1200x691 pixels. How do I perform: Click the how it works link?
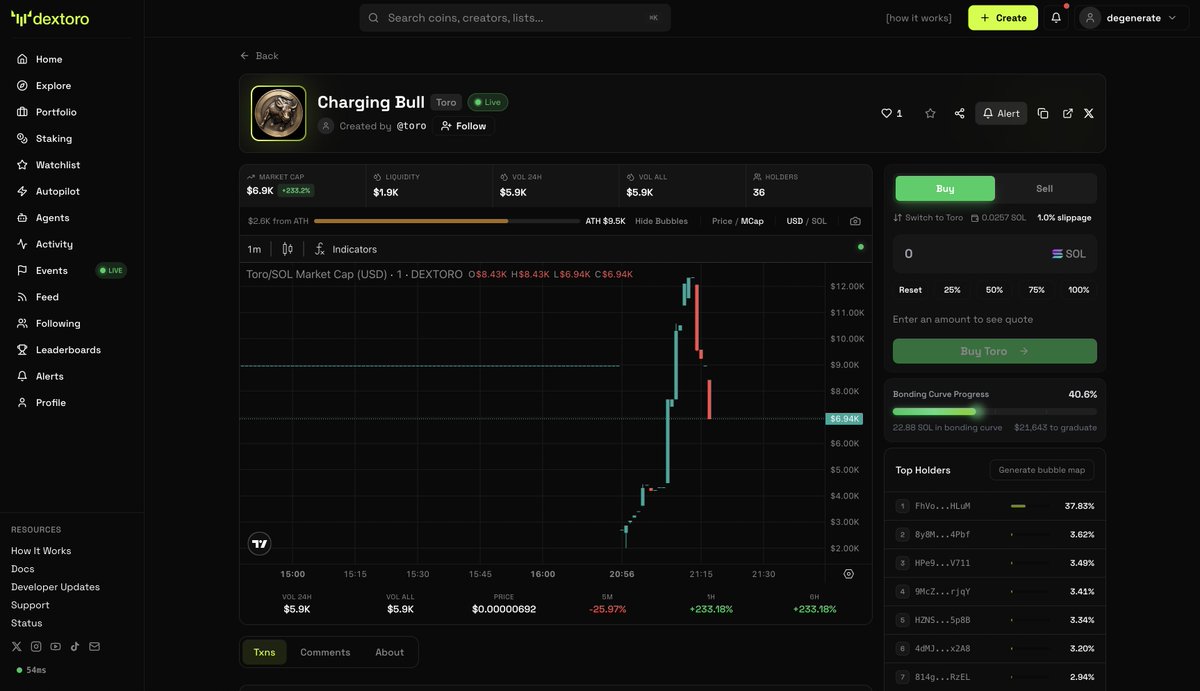click(919, 18)
